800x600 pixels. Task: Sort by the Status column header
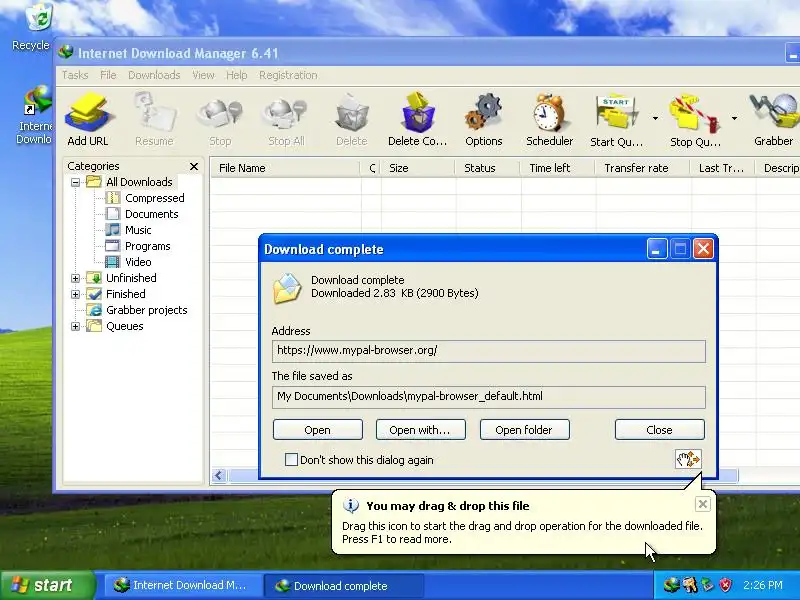pyautogui.click(x=487, y=168)
